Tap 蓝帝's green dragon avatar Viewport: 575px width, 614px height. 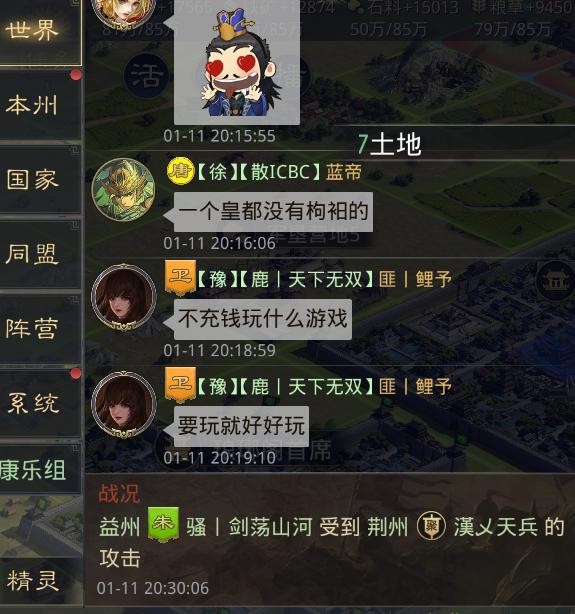pyautogui.click(x=123, y=190)
